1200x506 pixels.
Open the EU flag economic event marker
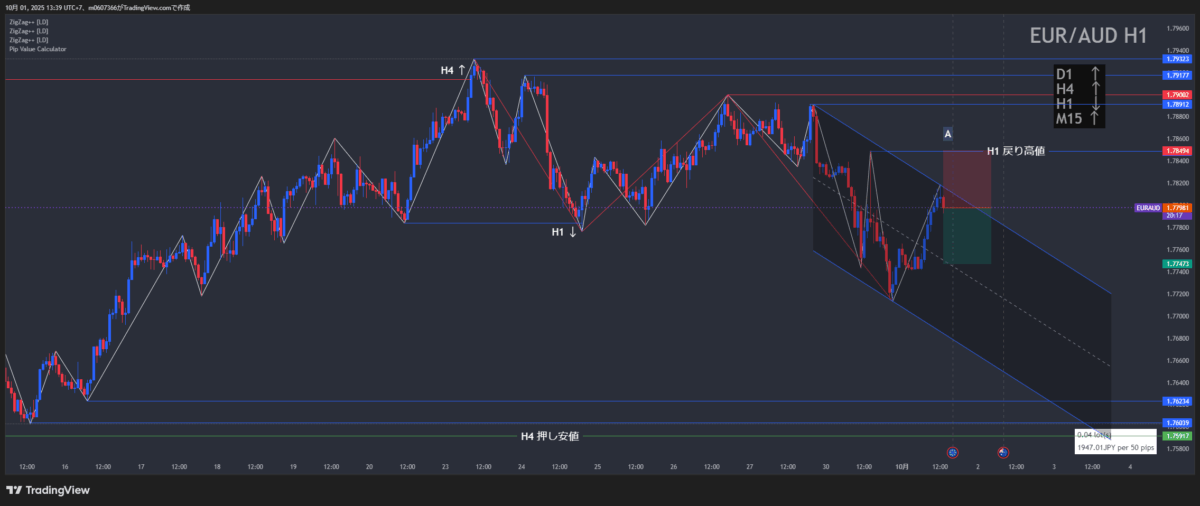[x=952, y=452]
